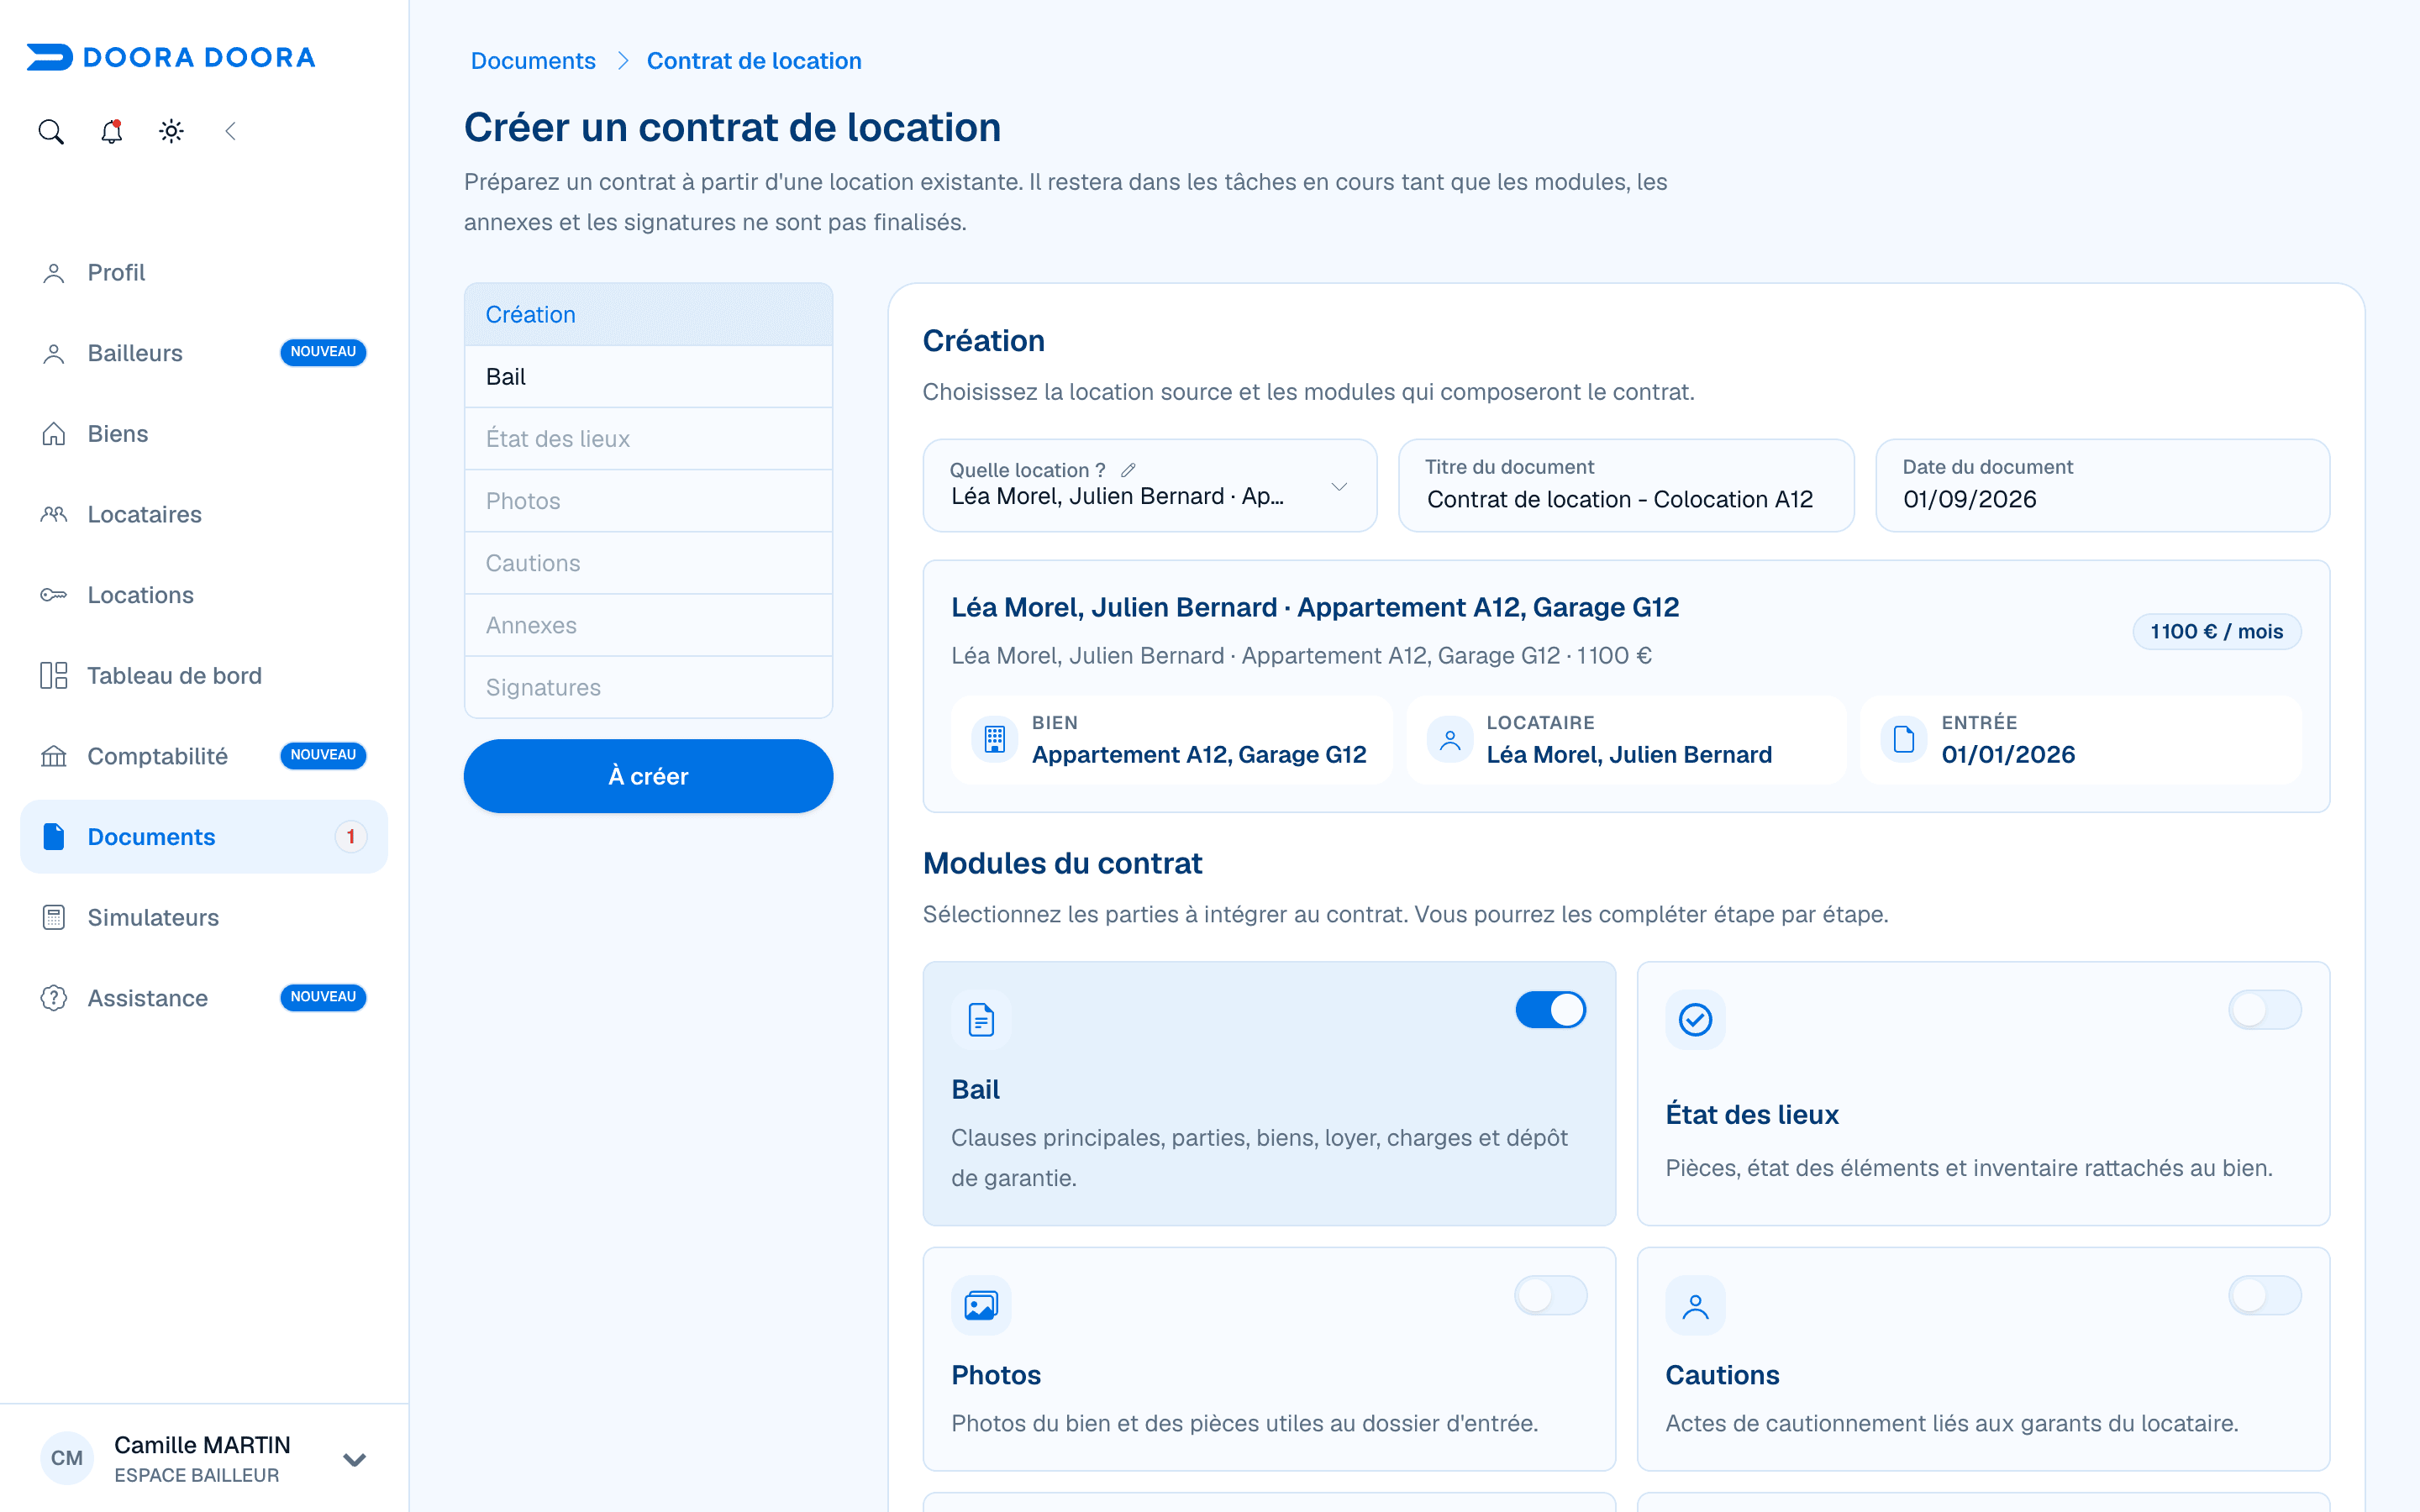Image resolution: width=2420 pixels, height=1512 pixels.
Task: Select the Création step
Action: (x=648, y=315)
